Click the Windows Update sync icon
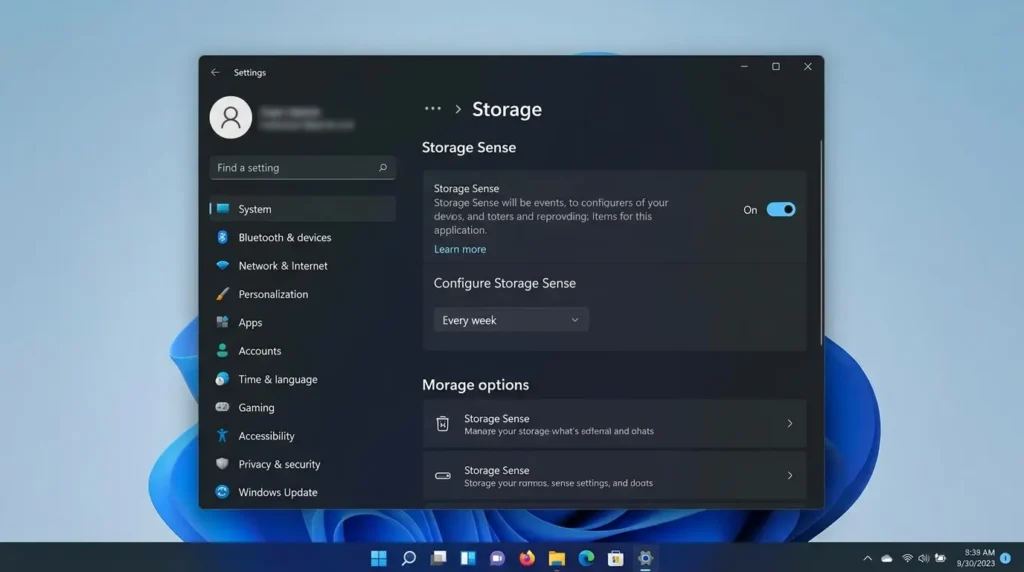 (x=222, y=492)
